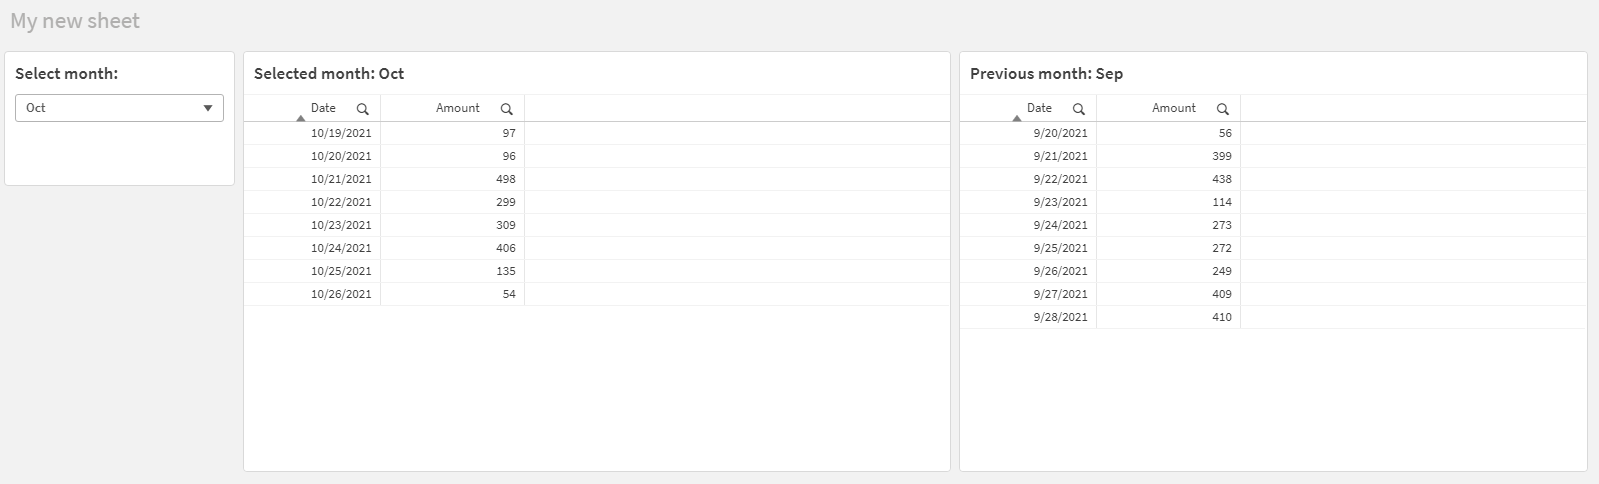Search Date column in Previous month table

(1078, 109)
